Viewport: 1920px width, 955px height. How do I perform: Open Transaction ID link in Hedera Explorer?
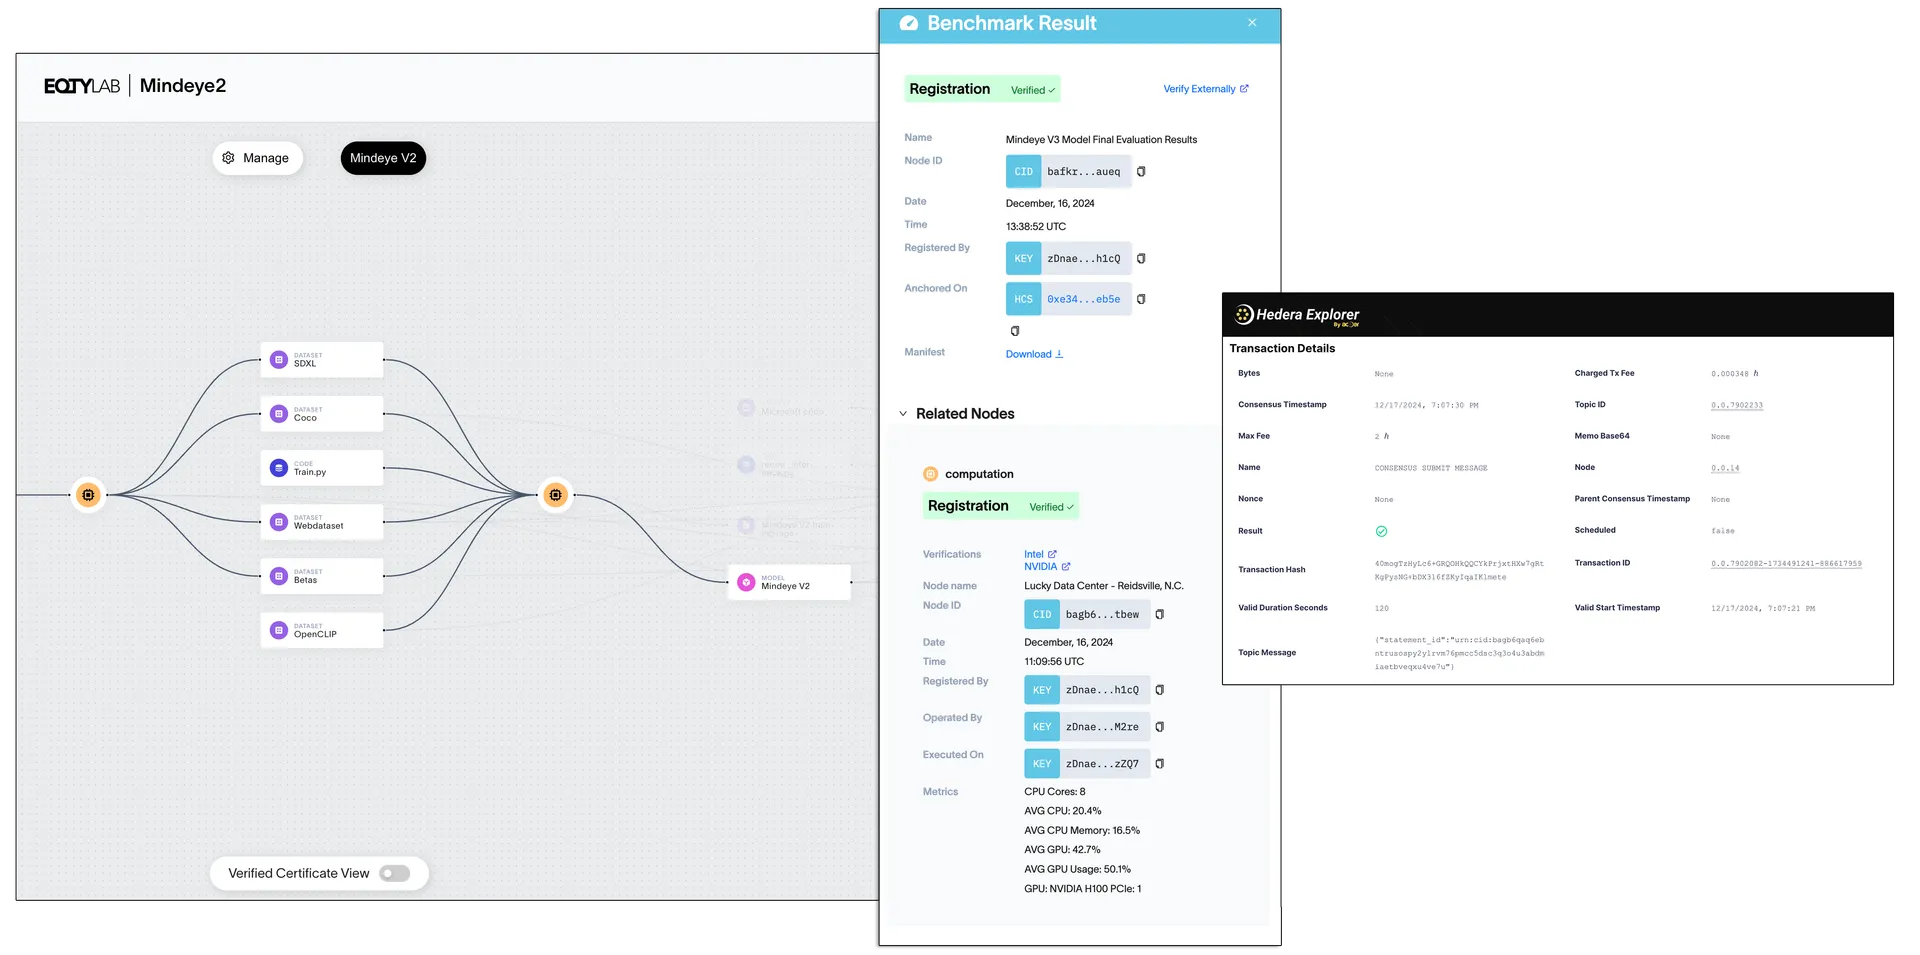coord(1786,564)
